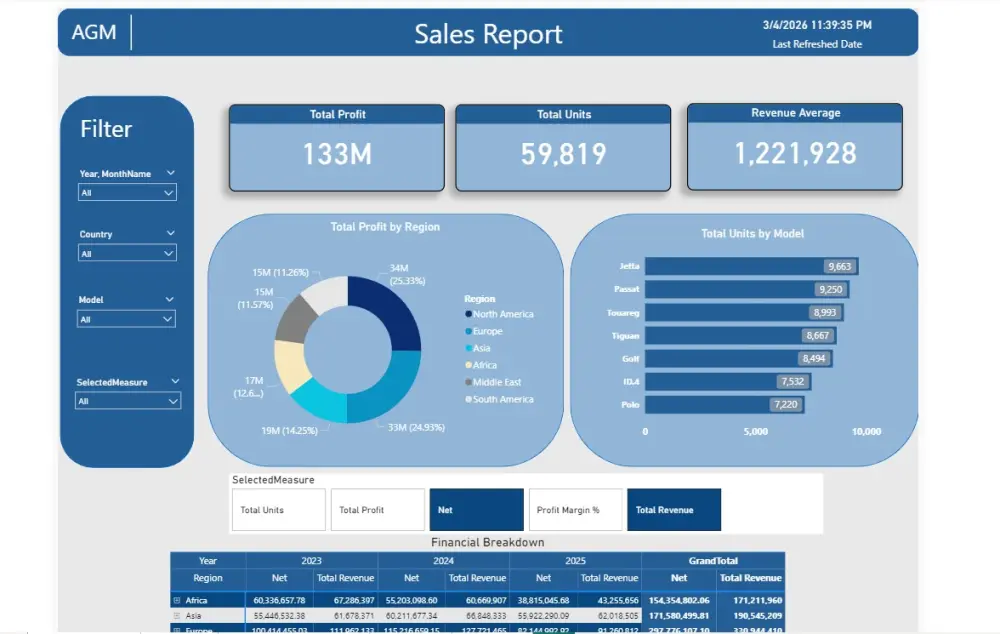Select the Tiguan bar in Total Units chart
The image size is (1000, 634).
[x=740, y=335]
